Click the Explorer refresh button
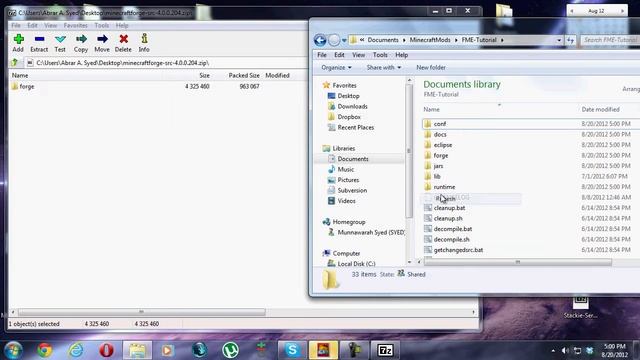 (x=570, y=40)
